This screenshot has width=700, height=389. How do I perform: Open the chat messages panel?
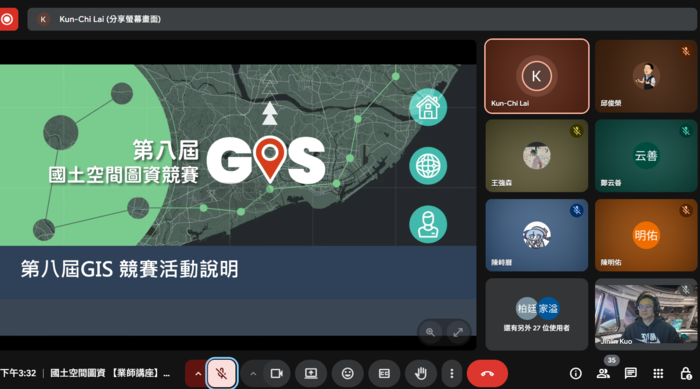pyautogui.click(x=630, y=373)
